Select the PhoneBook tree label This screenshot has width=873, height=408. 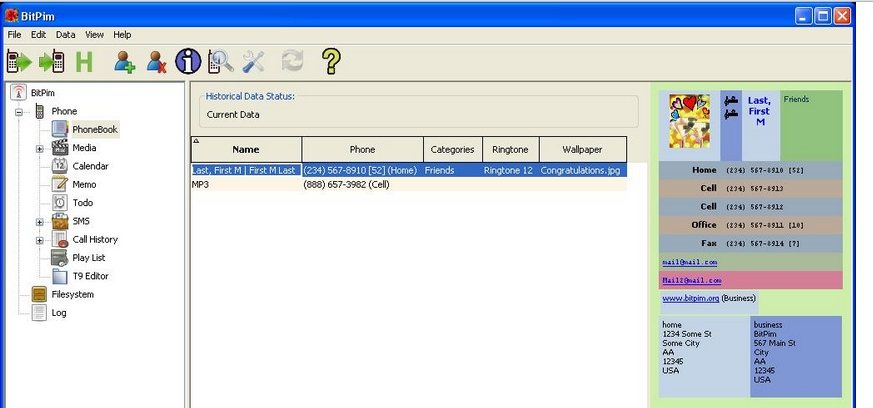(95, 129)
